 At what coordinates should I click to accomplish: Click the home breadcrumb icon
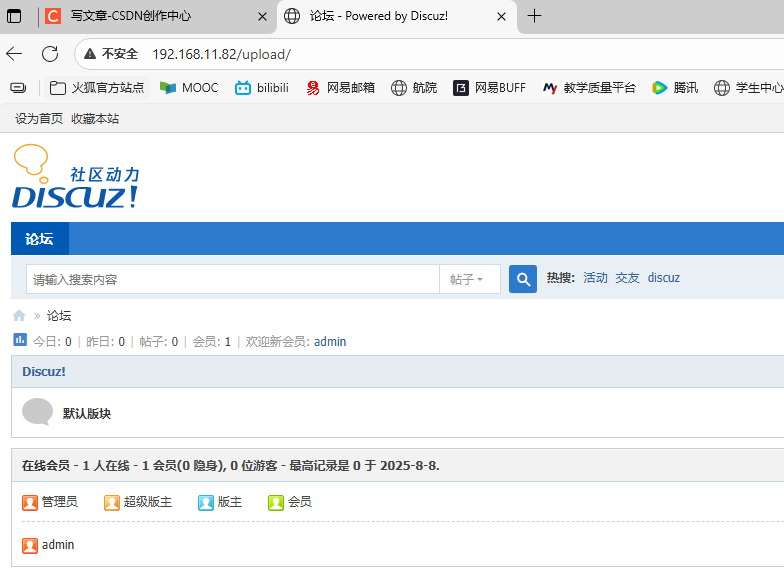(19, 316)
